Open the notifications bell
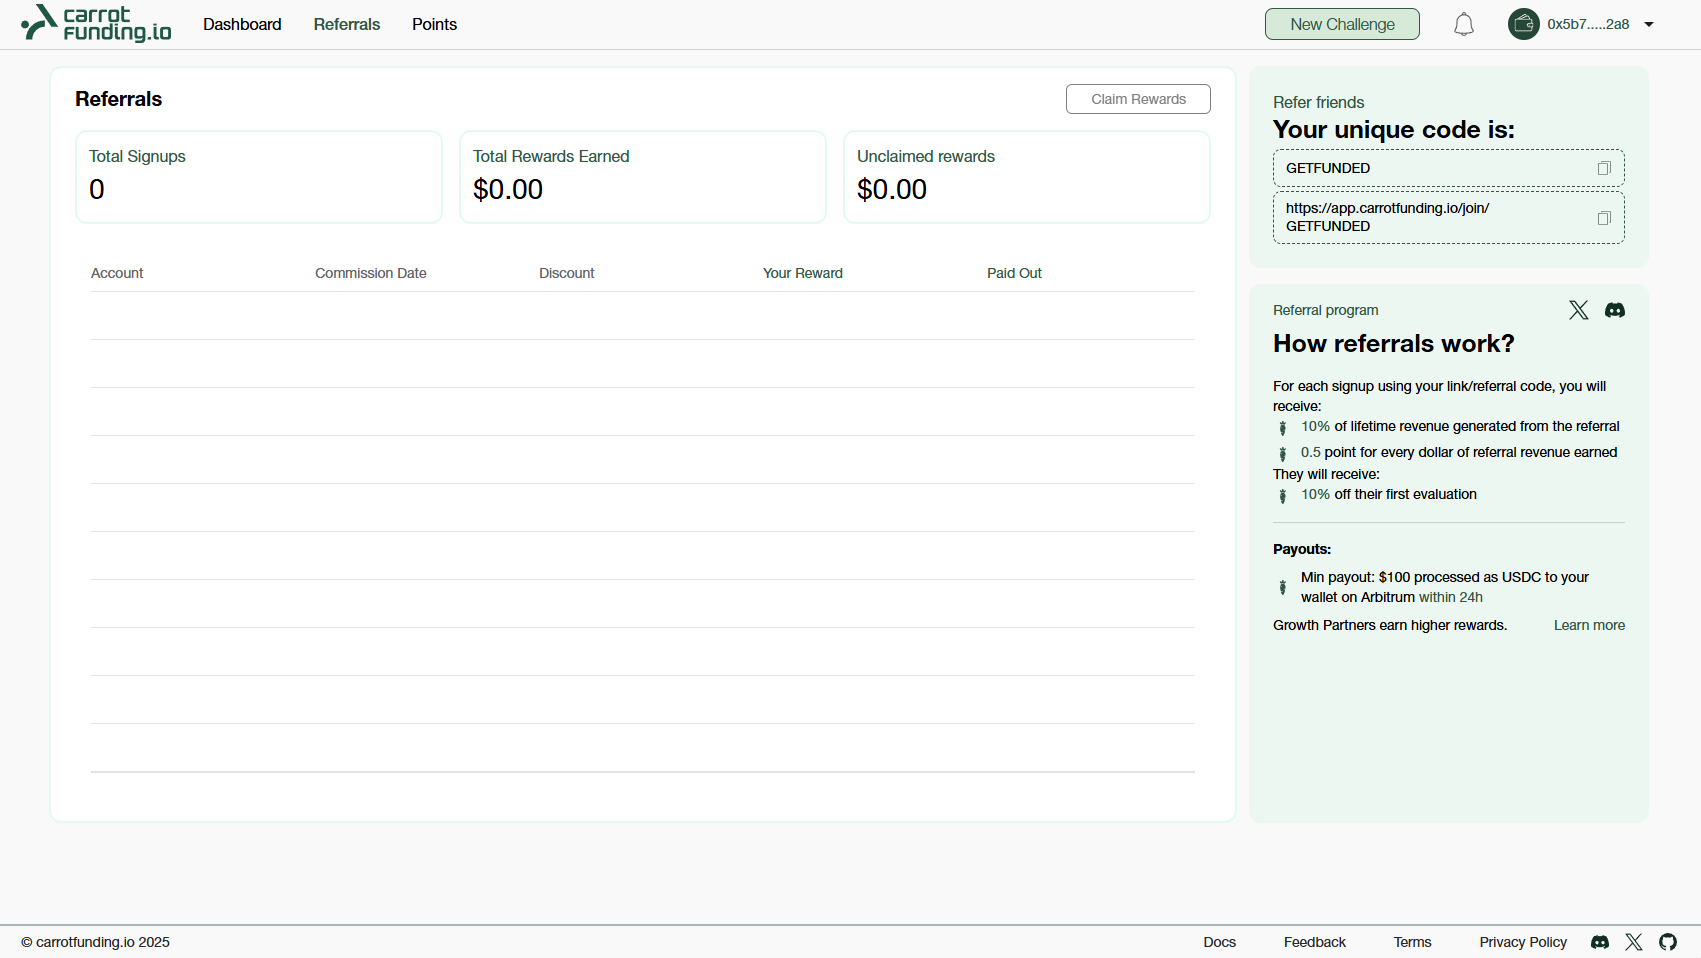1701x958 pixels. pyautogui.click(x=1464, y=24)
